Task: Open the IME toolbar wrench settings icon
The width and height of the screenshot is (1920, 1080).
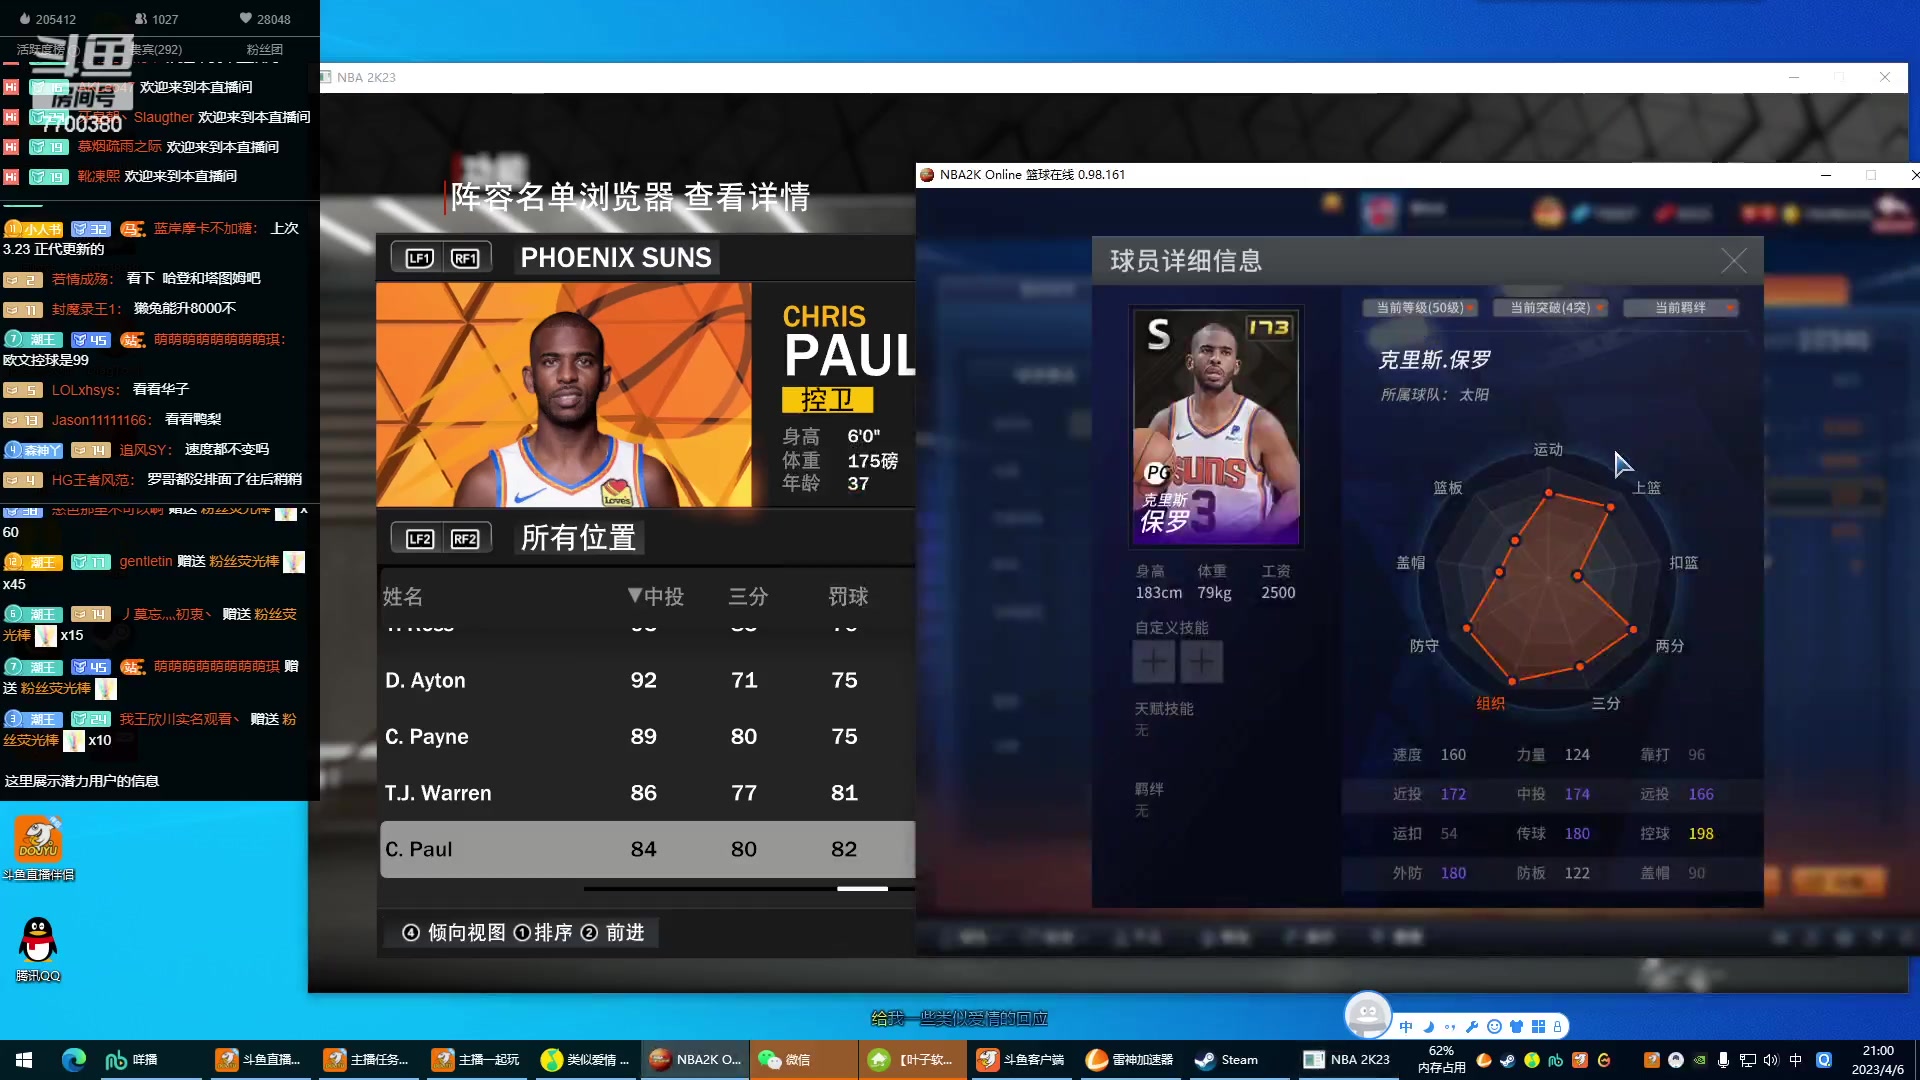Action: pos(1472,1027)
